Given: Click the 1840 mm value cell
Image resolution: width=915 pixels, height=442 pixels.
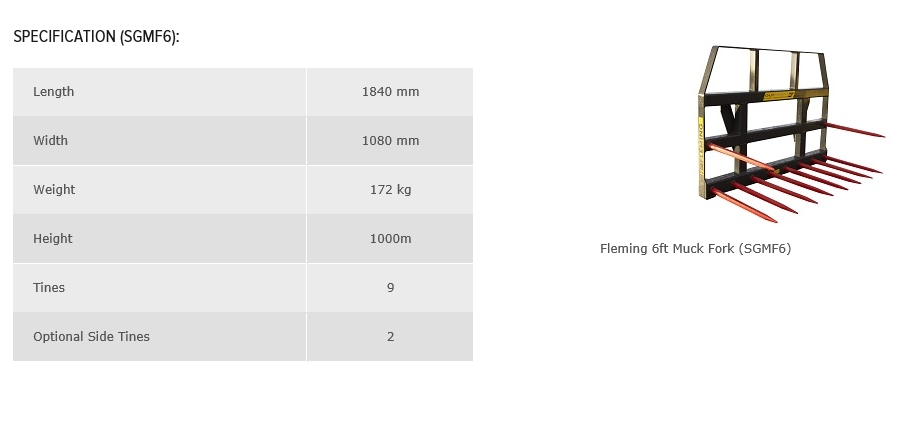Looking at the screenshot, I should click(x=390, y=92).
